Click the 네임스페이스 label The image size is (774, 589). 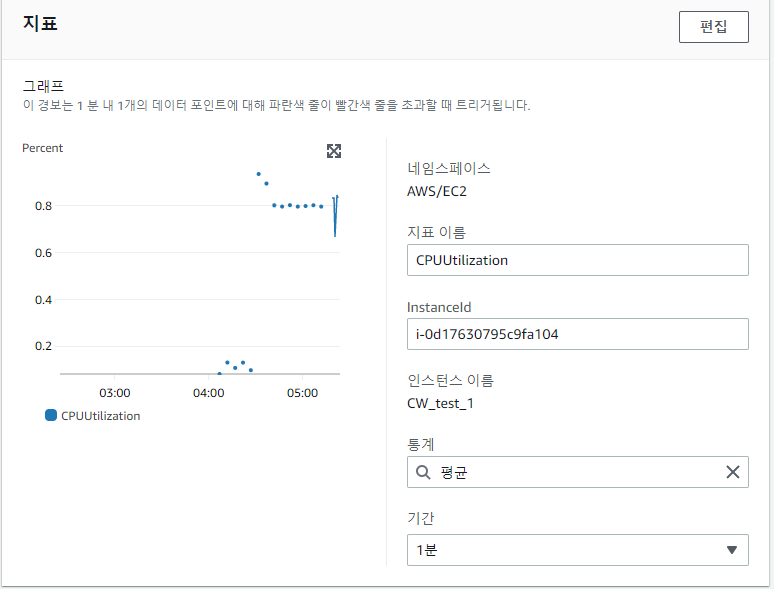pyautogui.click(x=449, y=168)
